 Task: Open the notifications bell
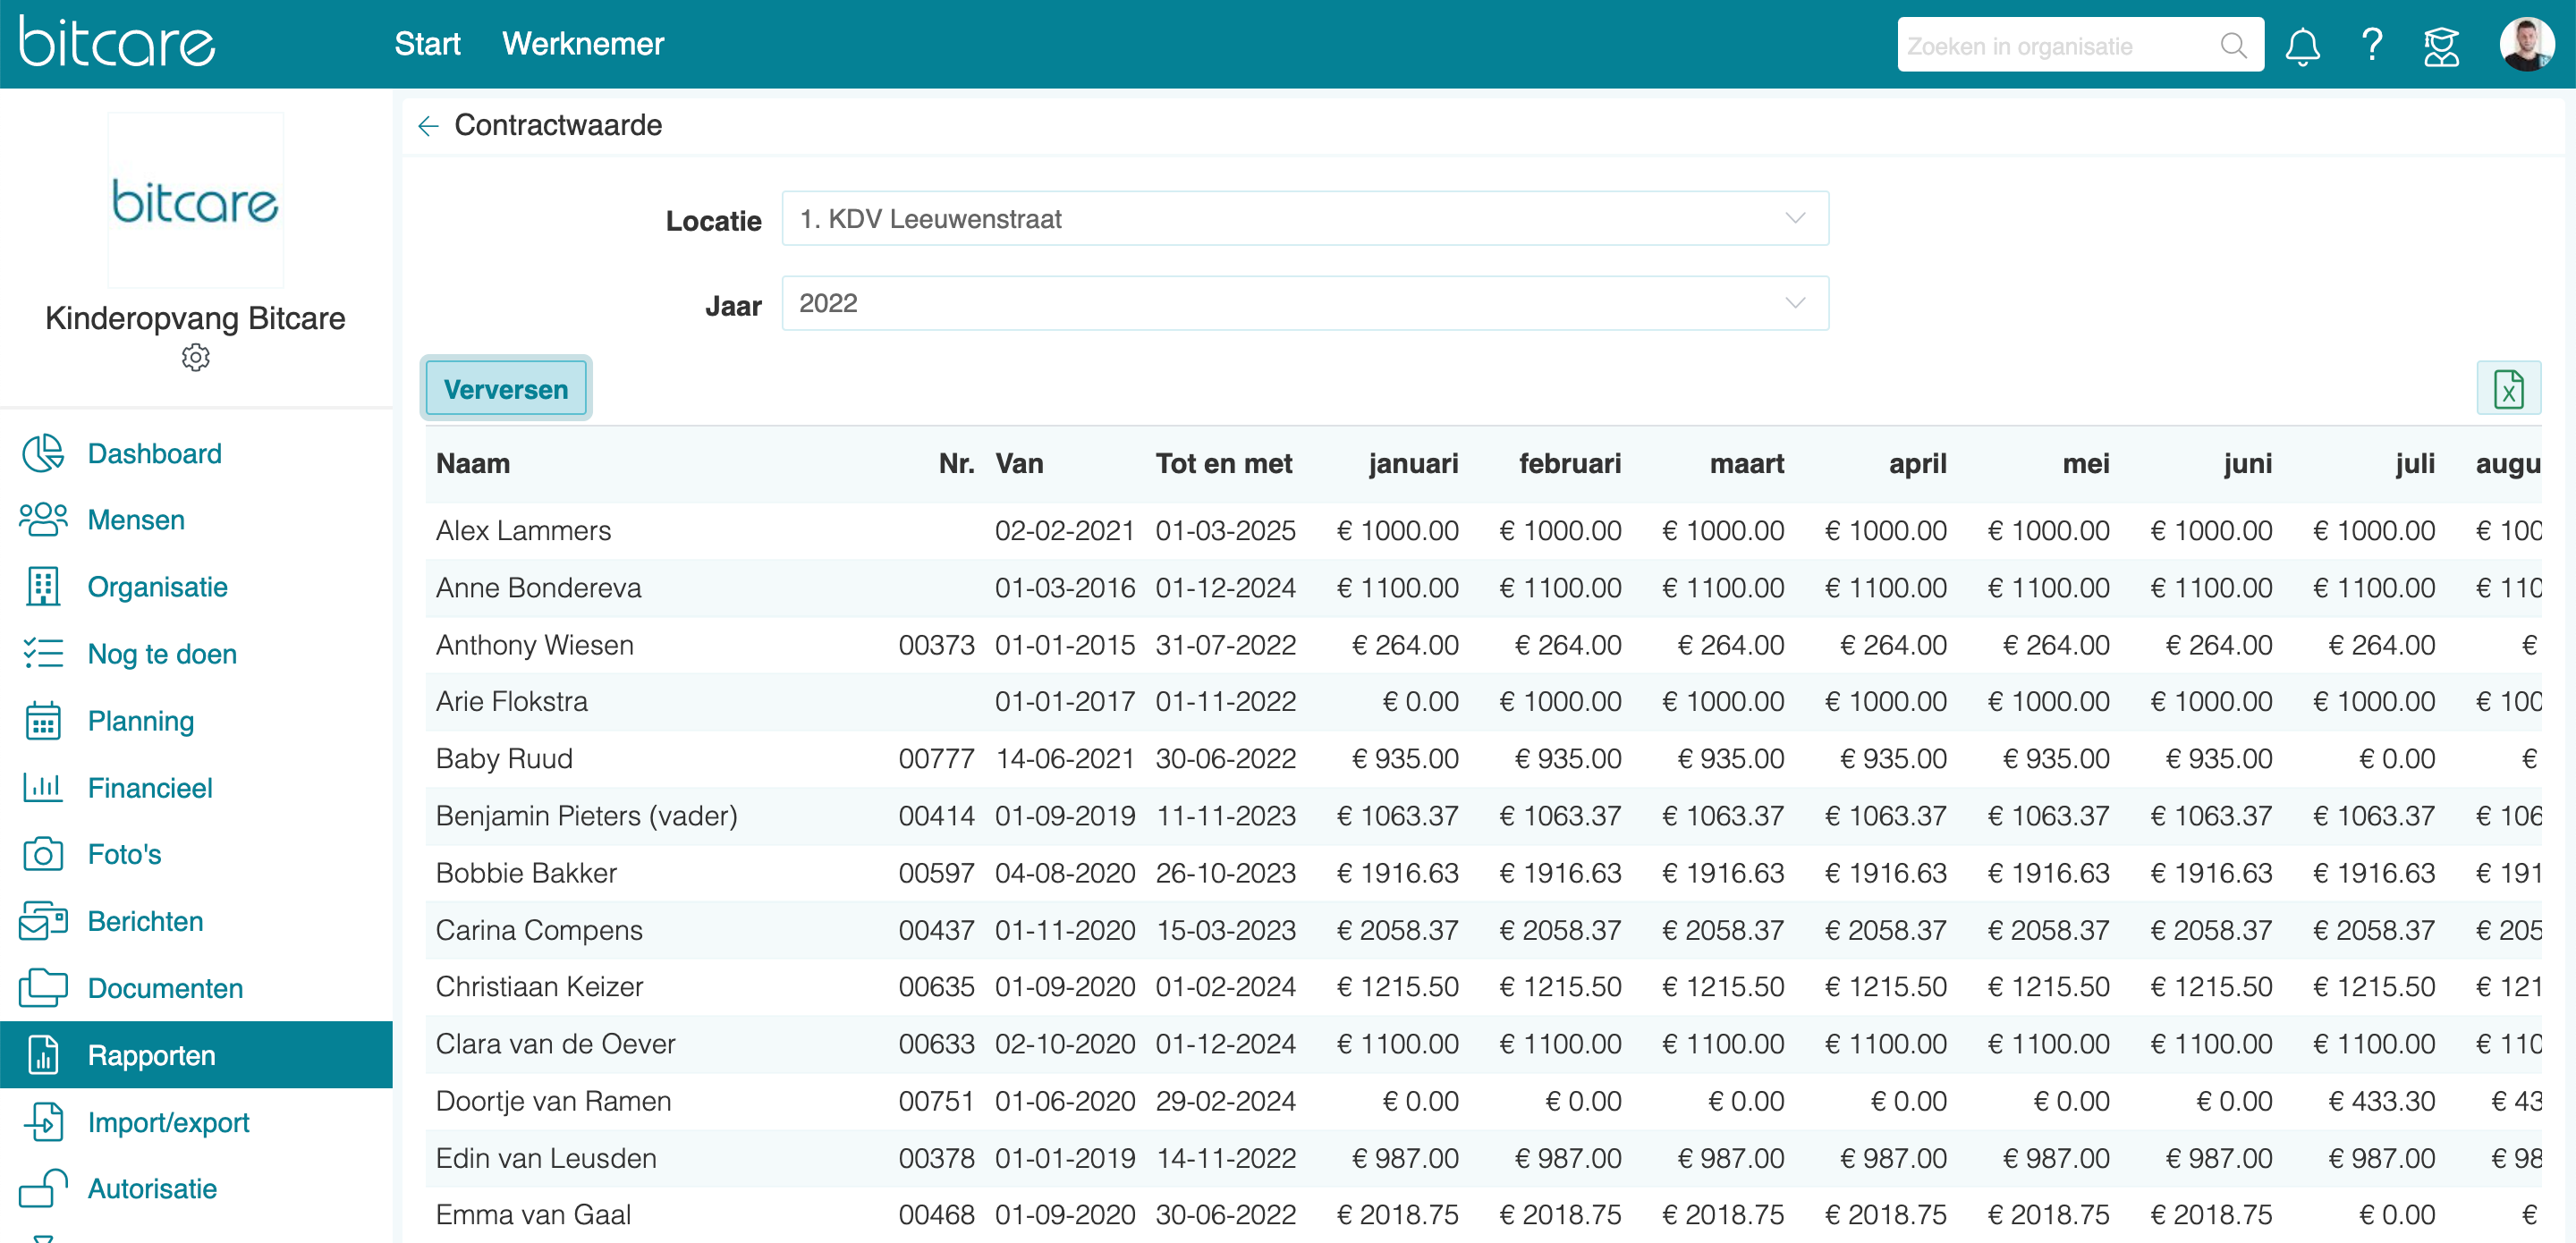click(2302, 46)
